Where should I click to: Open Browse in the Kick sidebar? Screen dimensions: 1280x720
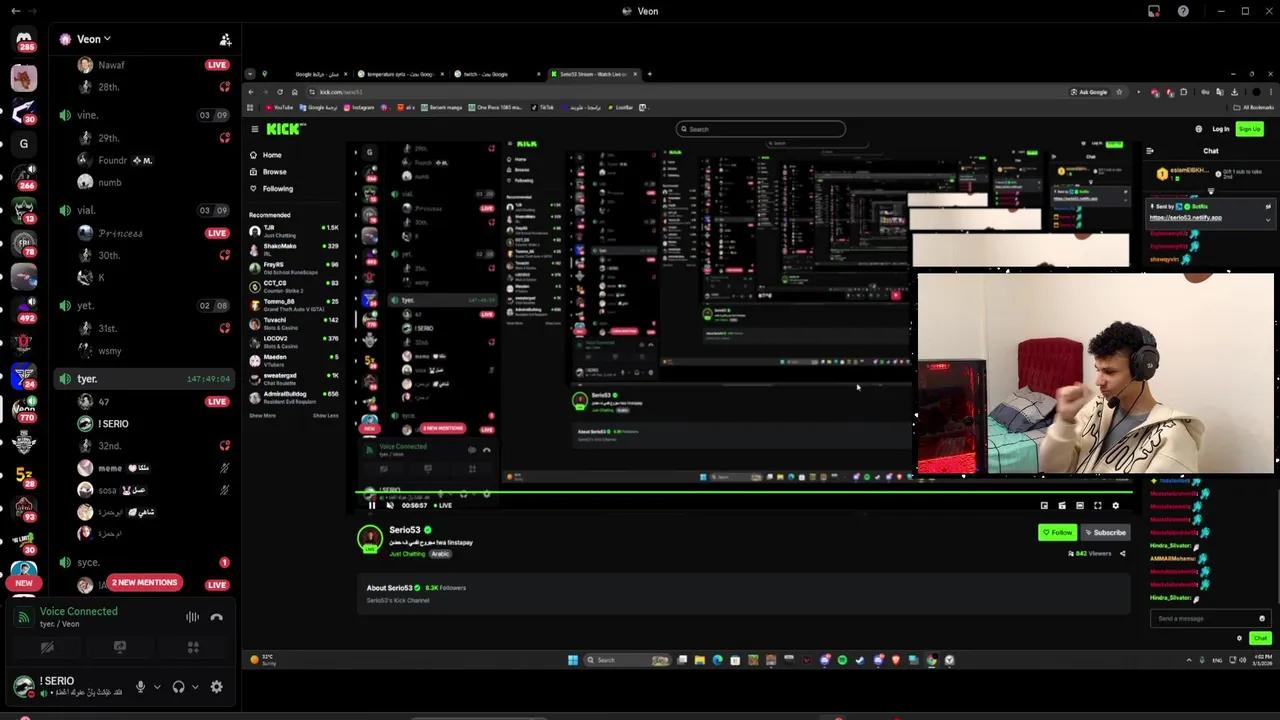pos(268,172)
